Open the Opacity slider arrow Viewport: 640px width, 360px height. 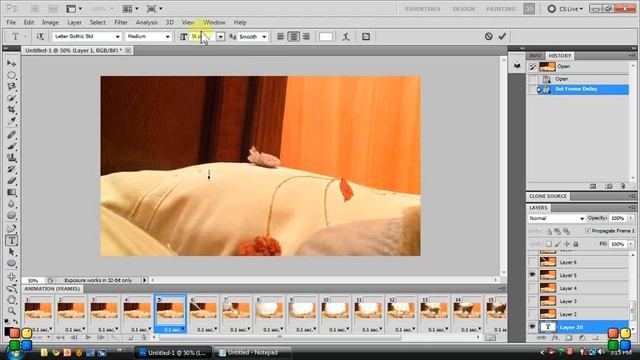point(631,219)
